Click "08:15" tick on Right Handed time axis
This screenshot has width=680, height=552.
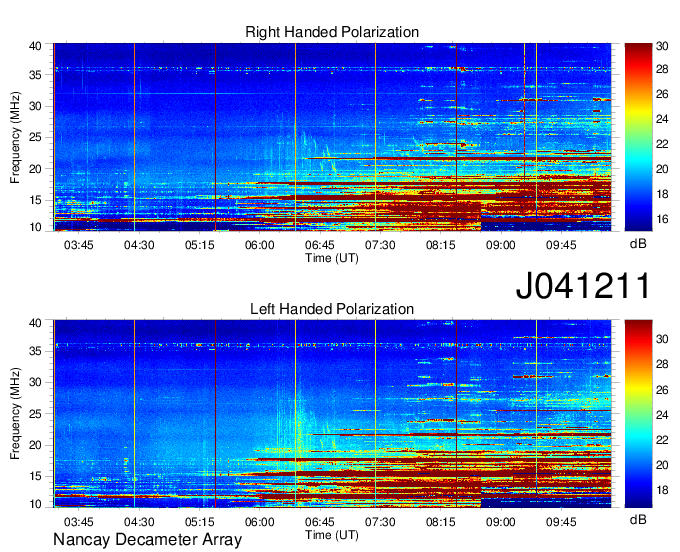[440, 245]
